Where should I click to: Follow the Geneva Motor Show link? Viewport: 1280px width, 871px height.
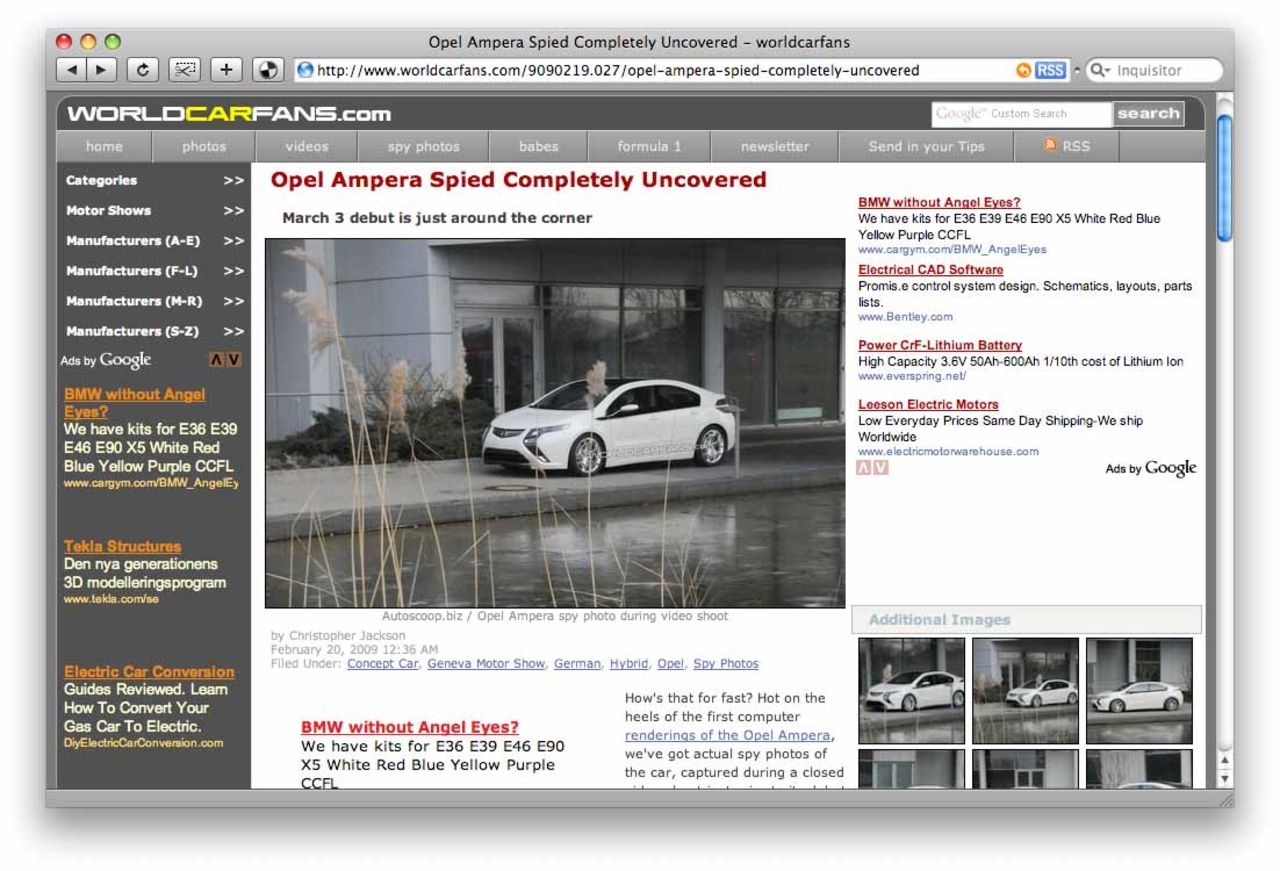tap(486, 663)
